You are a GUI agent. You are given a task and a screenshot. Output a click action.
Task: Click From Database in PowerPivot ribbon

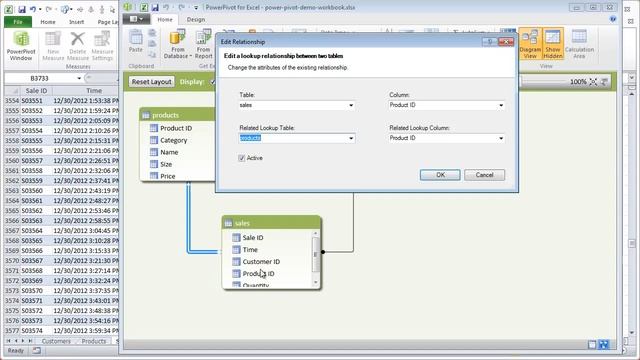pos(178,44)
